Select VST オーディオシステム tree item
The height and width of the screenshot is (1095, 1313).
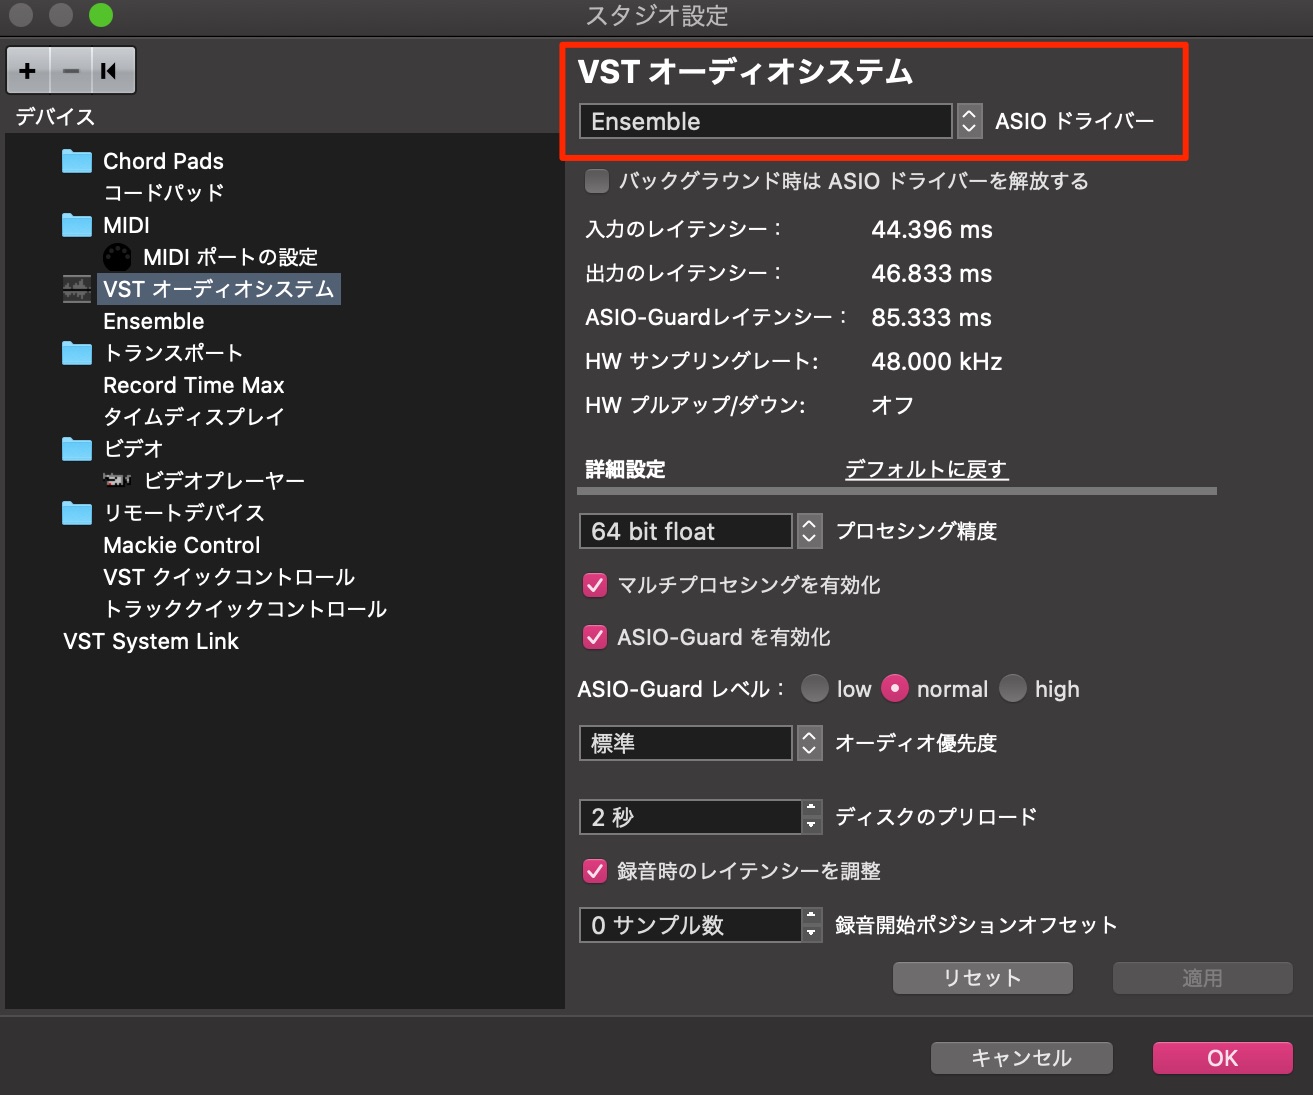click(x=219, y=289)
